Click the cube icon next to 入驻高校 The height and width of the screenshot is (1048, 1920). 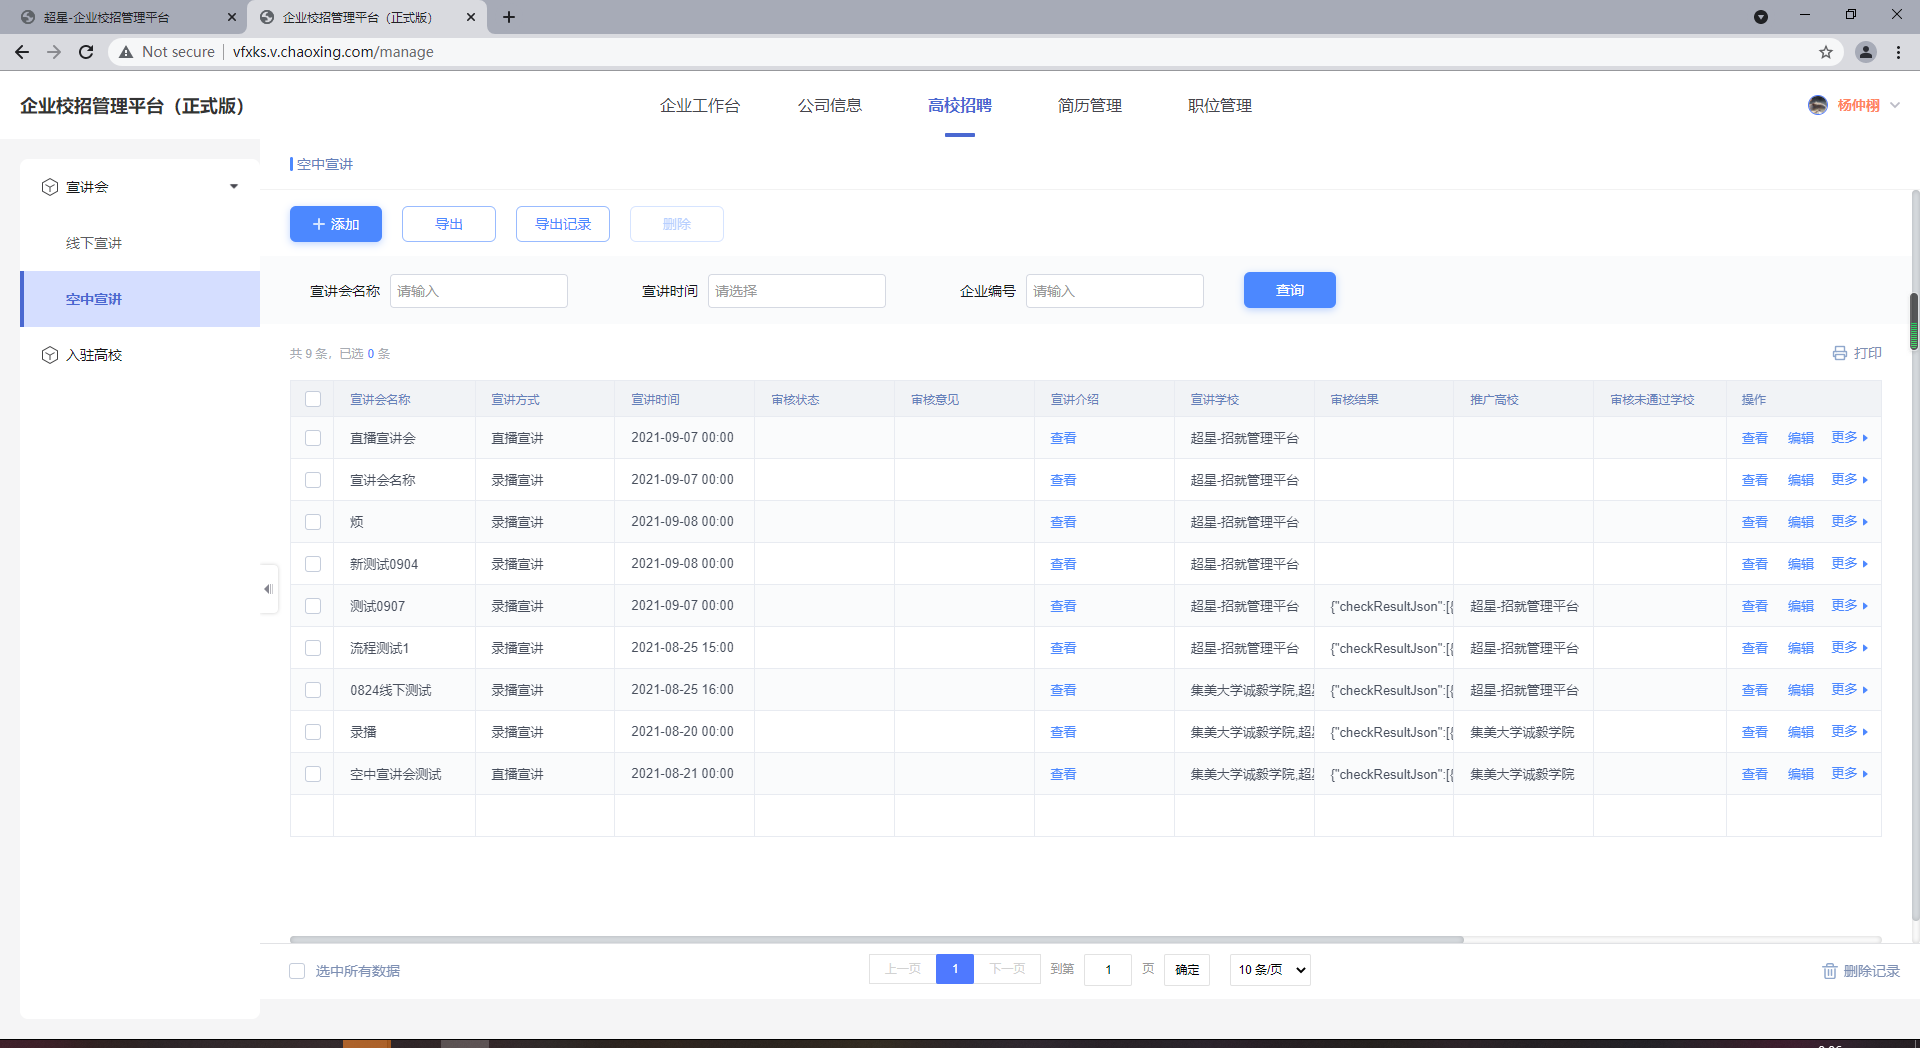[x=50, y=355]
